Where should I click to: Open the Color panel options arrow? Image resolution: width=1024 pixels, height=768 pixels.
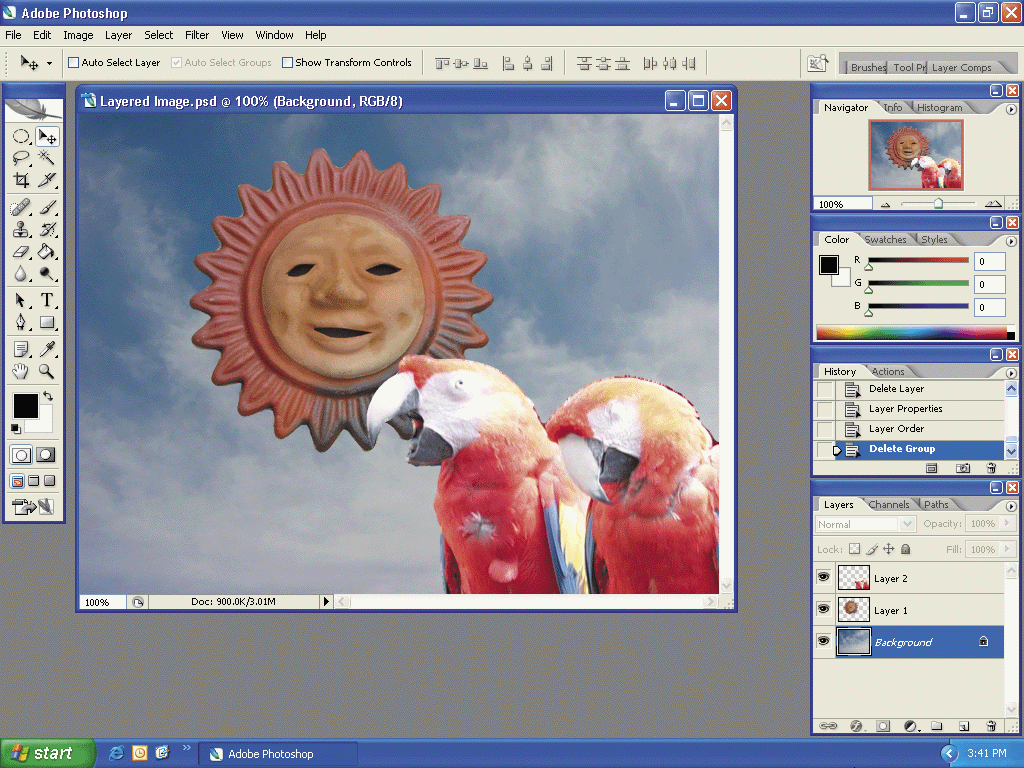click(1010, 241)
